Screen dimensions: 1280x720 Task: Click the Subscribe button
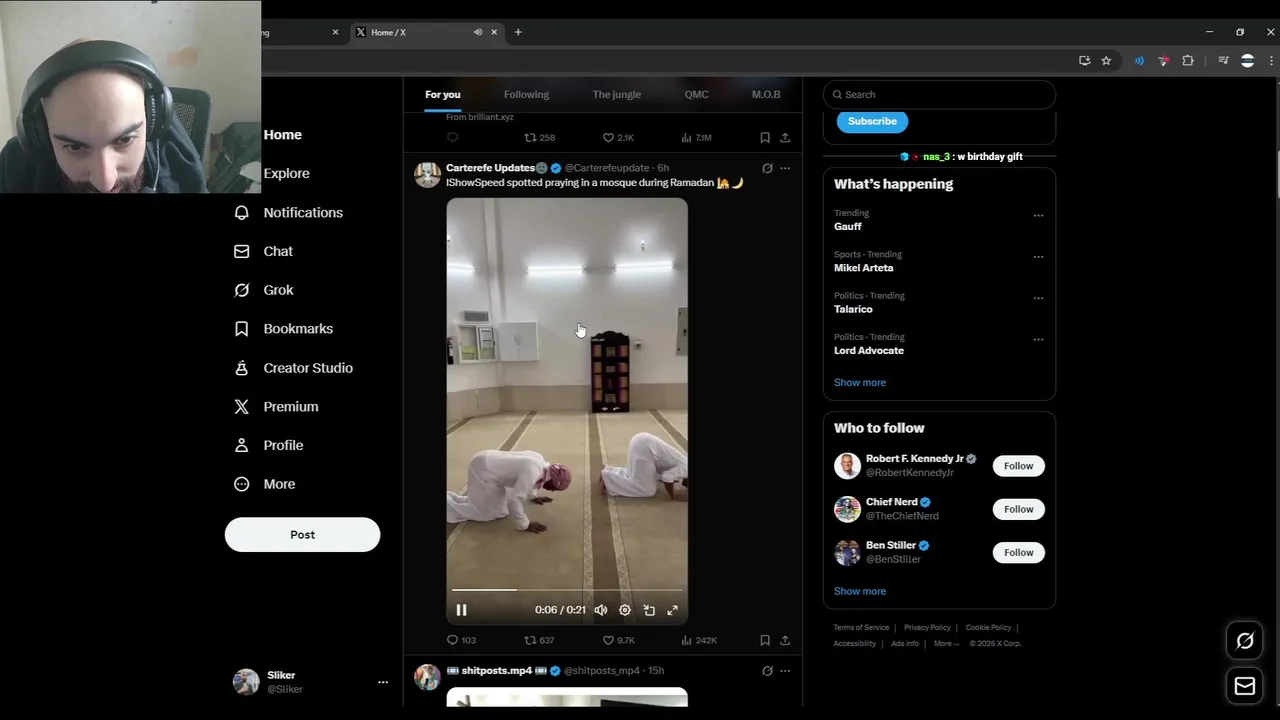coord(872,121)
